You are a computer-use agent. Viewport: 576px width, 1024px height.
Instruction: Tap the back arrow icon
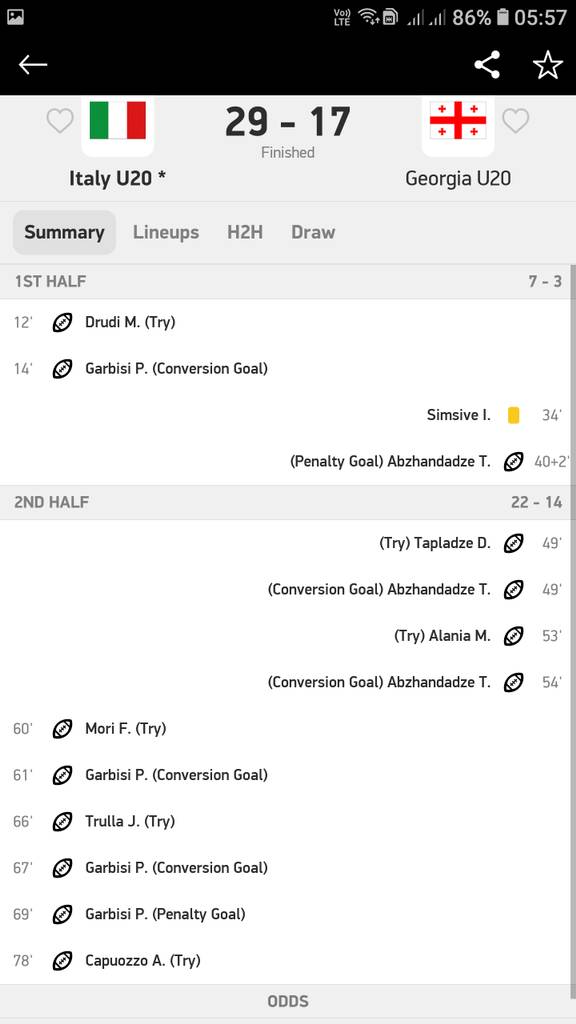[33, 65]
